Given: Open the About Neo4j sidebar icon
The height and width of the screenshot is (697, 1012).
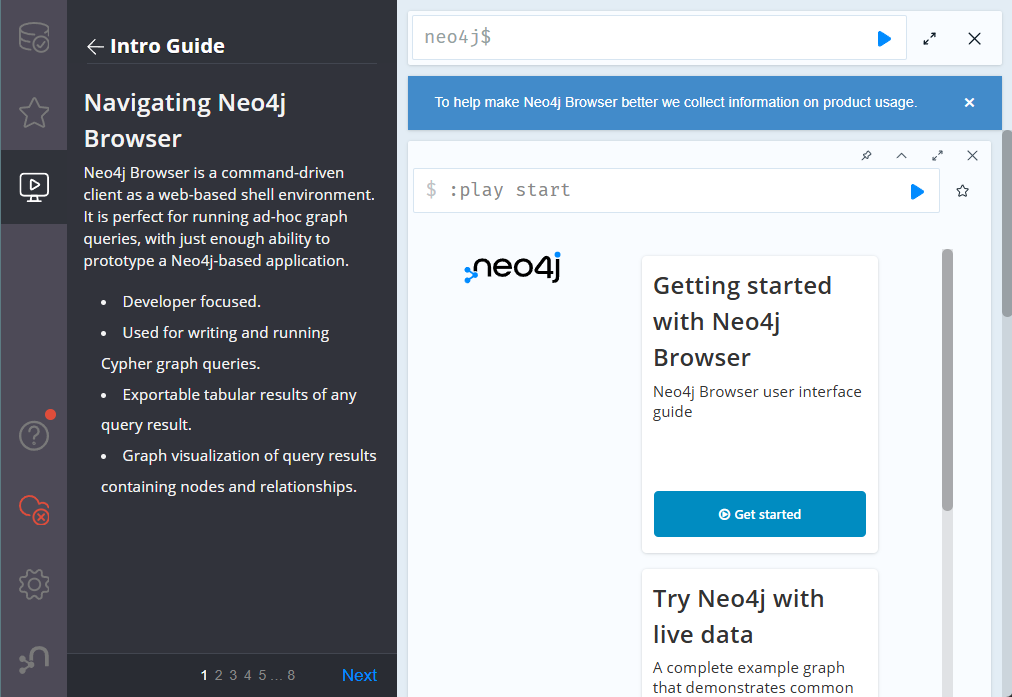Looking at the screenshot, I should (34, 659).
